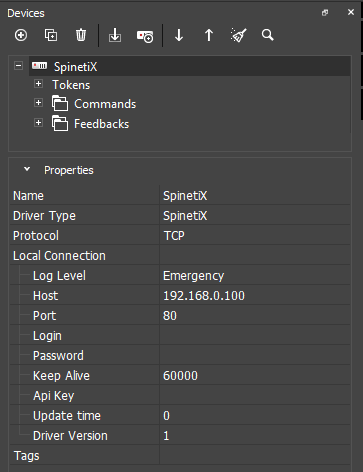Click the Driver Type label

coord(44,216)
